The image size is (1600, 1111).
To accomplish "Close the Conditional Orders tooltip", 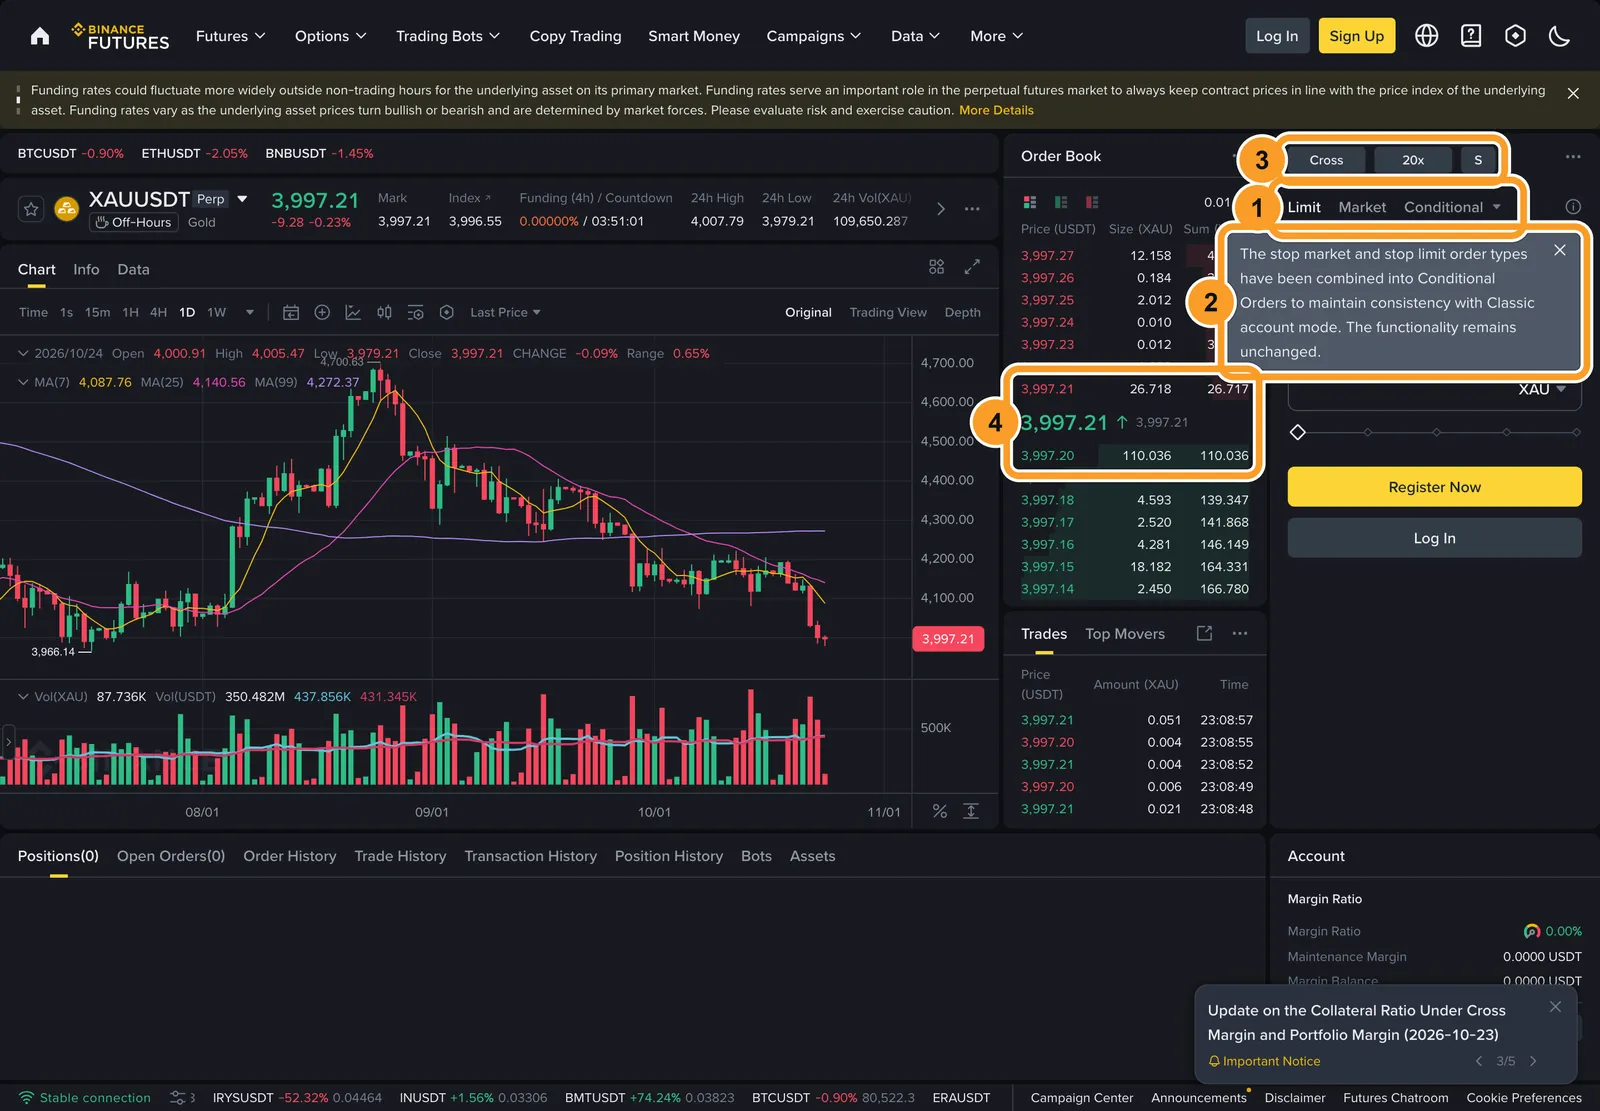I will point(1560,250).
